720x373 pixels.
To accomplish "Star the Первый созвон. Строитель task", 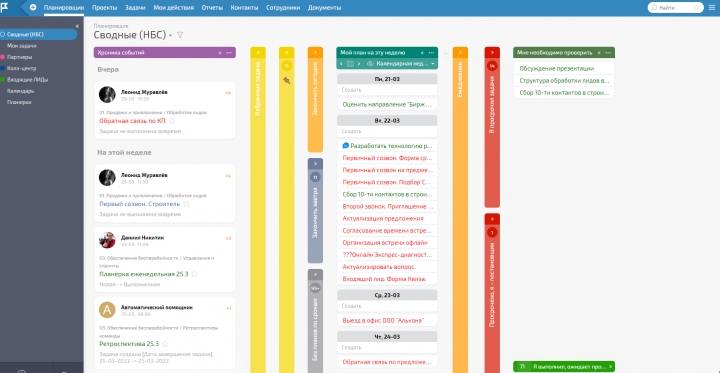I will tap(186, 203).
